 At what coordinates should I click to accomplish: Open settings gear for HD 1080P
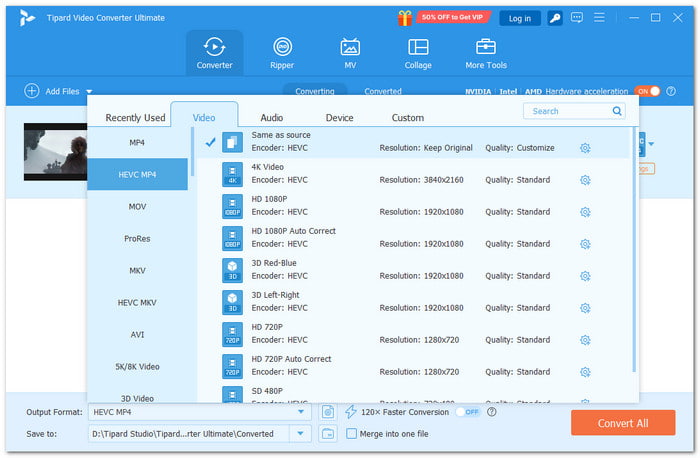(x=585, y=212)
